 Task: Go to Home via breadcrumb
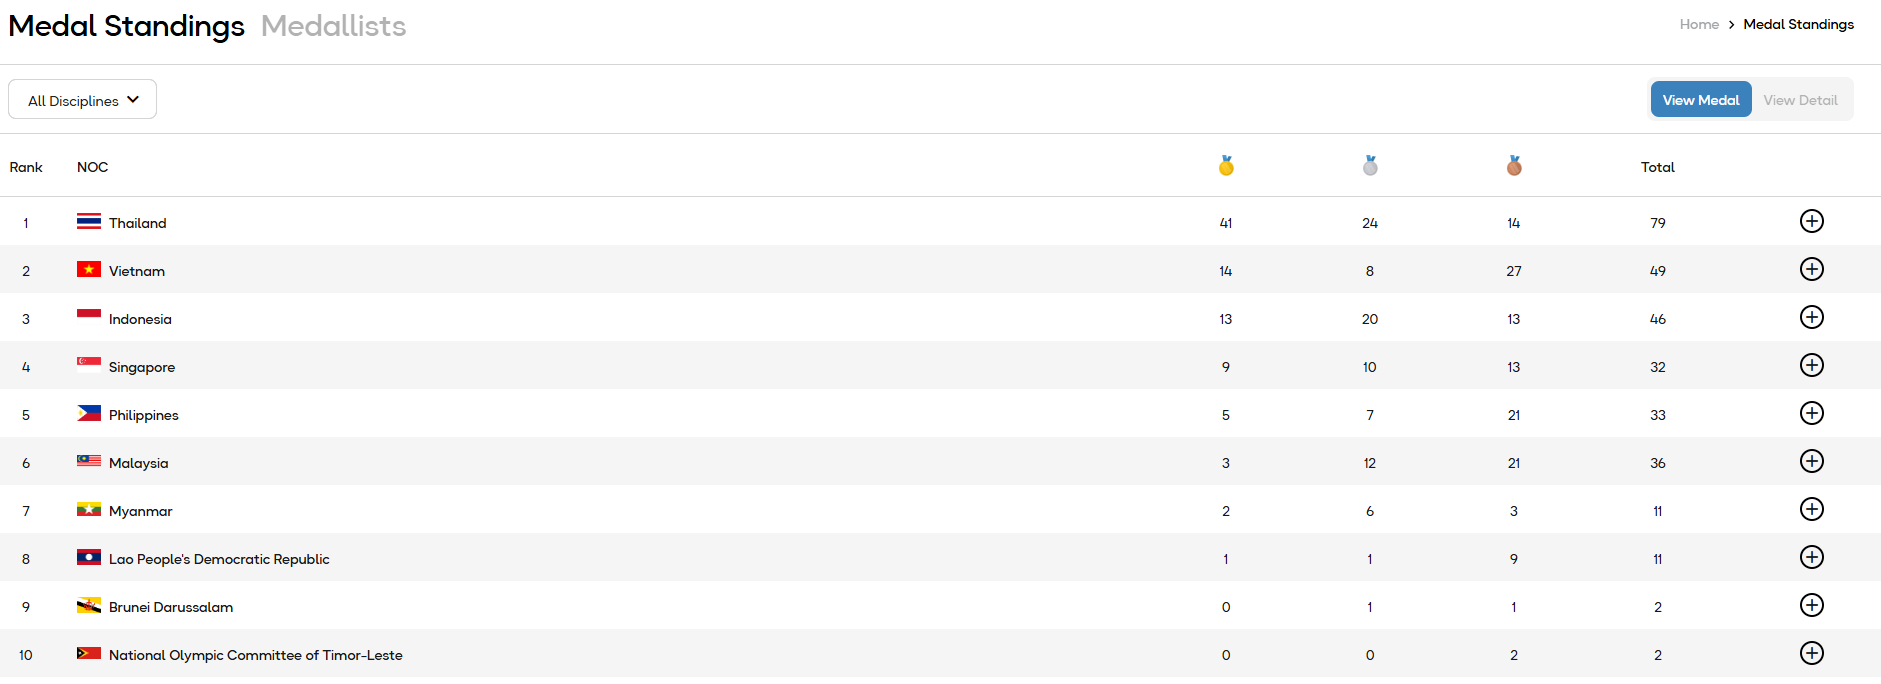pyautogui.click(x=1699, y=24)
